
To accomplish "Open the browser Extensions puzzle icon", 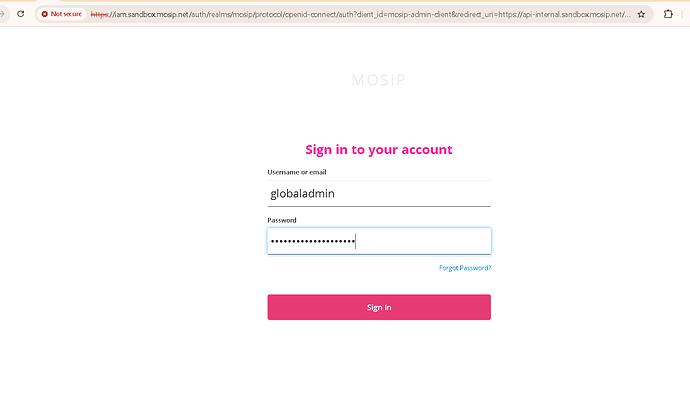I will 668,14.
